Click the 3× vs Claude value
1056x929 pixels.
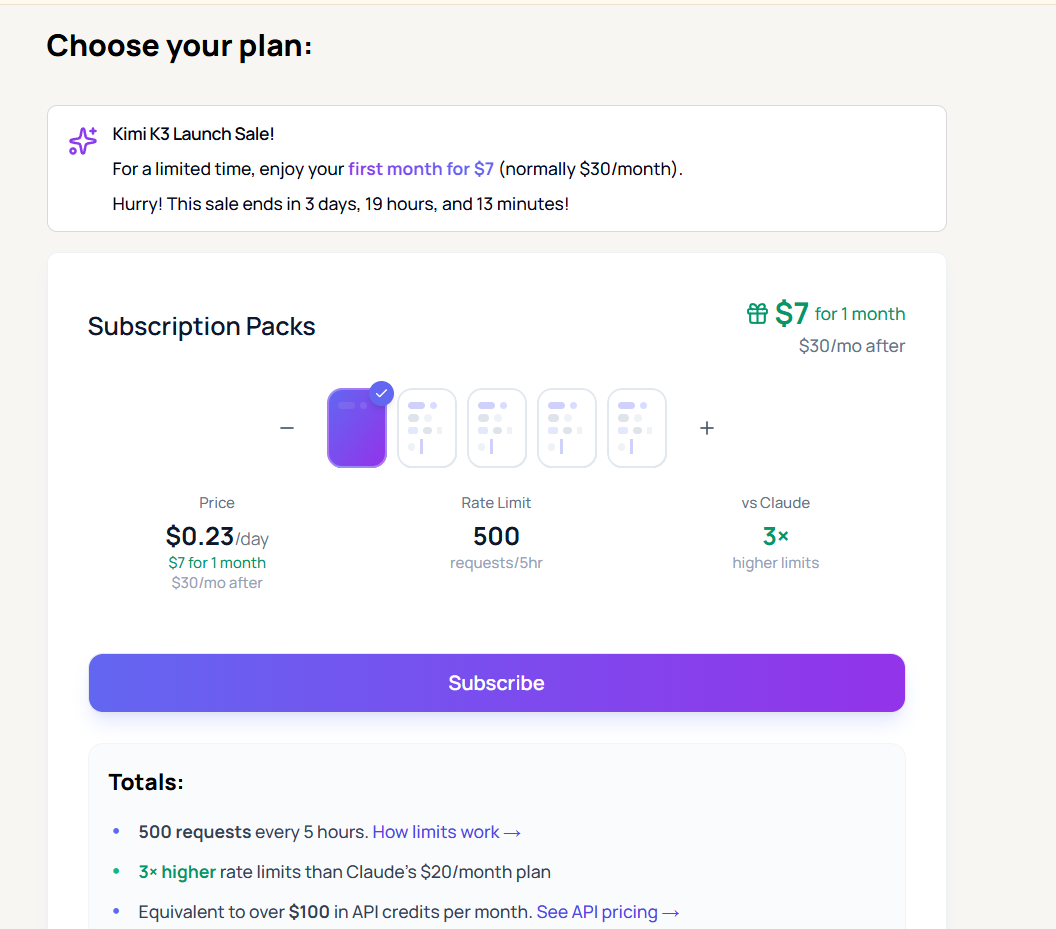[x=775, y=536]
